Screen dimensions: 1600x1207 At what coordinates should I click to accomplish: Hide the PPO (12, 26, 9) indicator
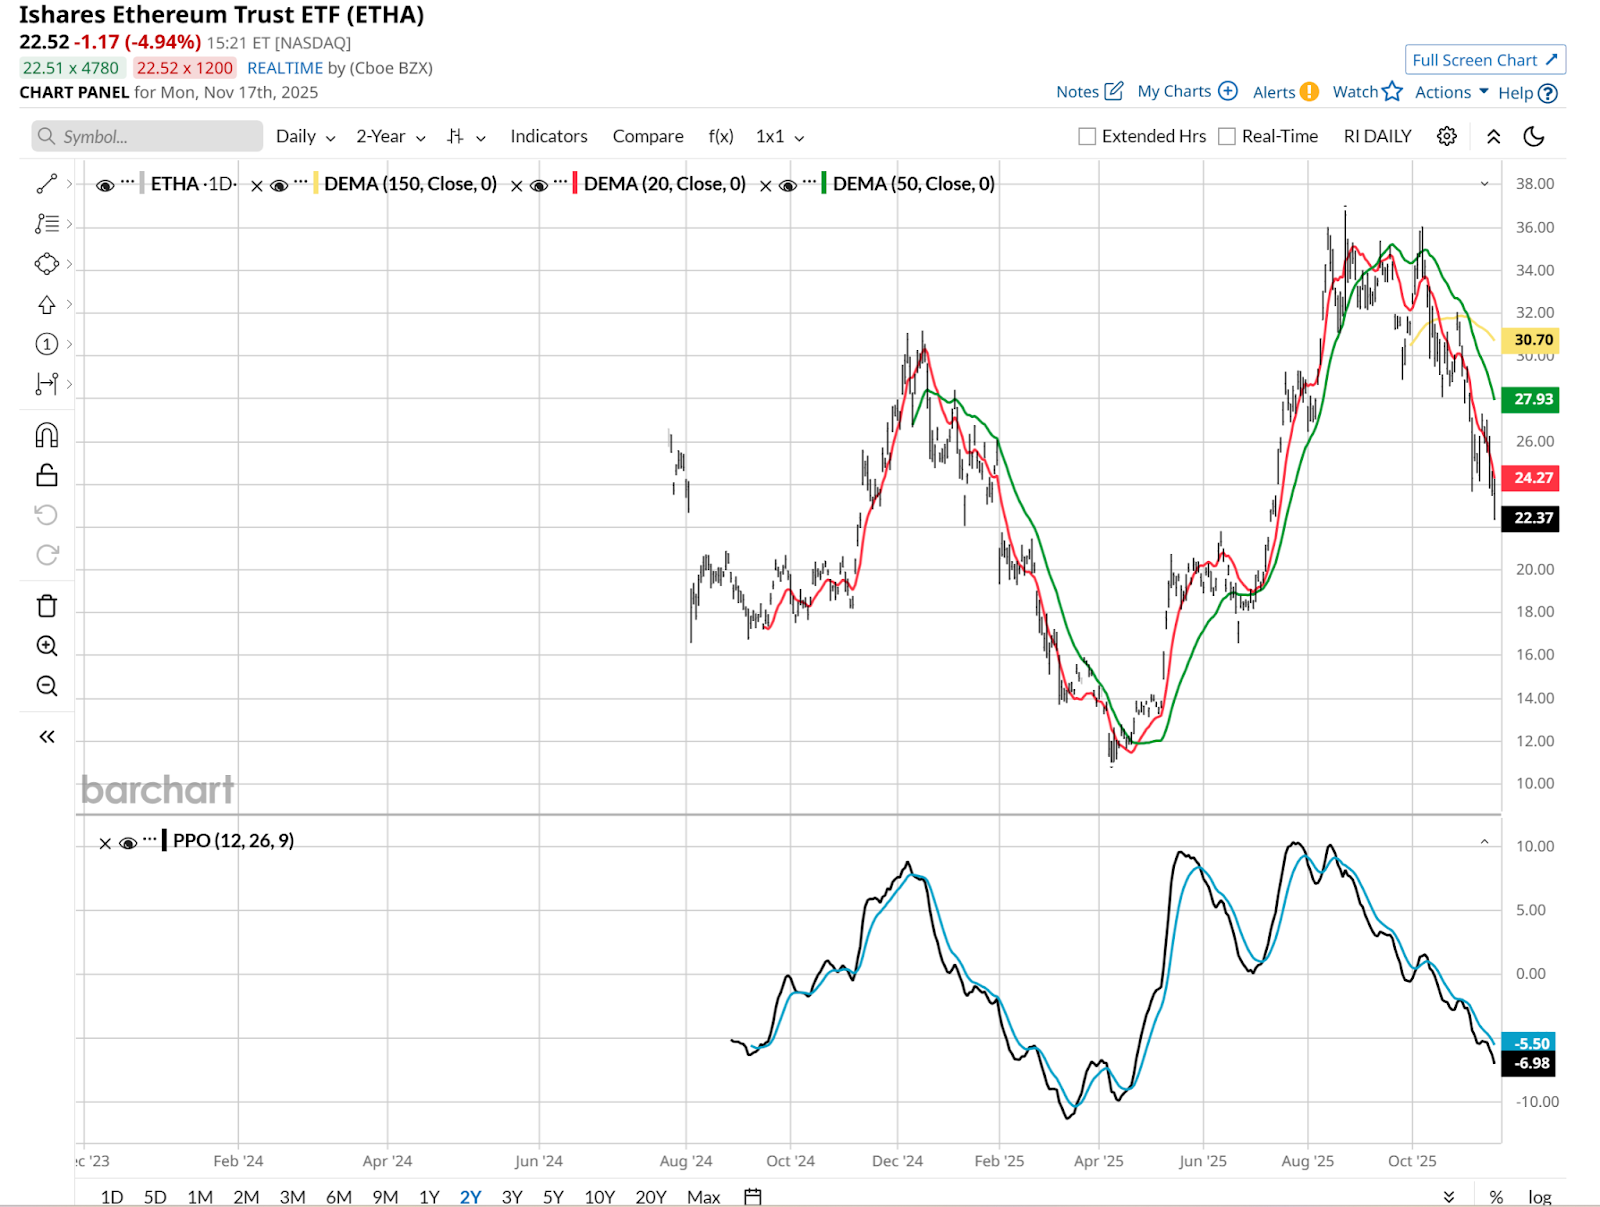(128, 843)
